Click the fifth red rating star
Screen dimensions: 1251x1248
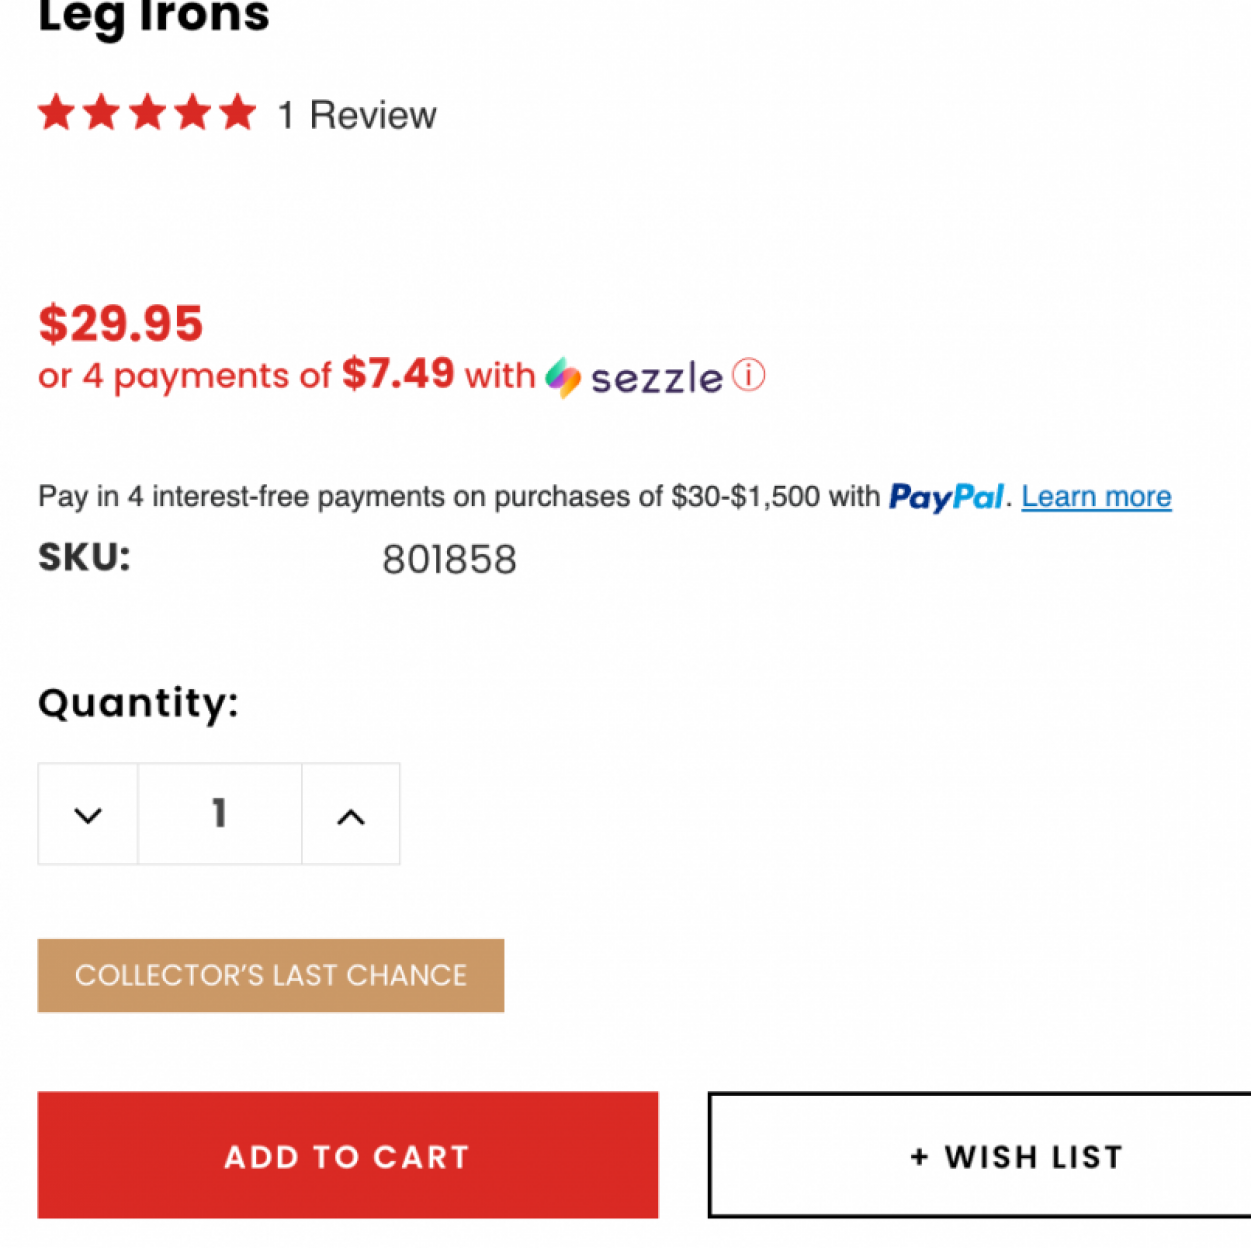click(x=237, y=113)
